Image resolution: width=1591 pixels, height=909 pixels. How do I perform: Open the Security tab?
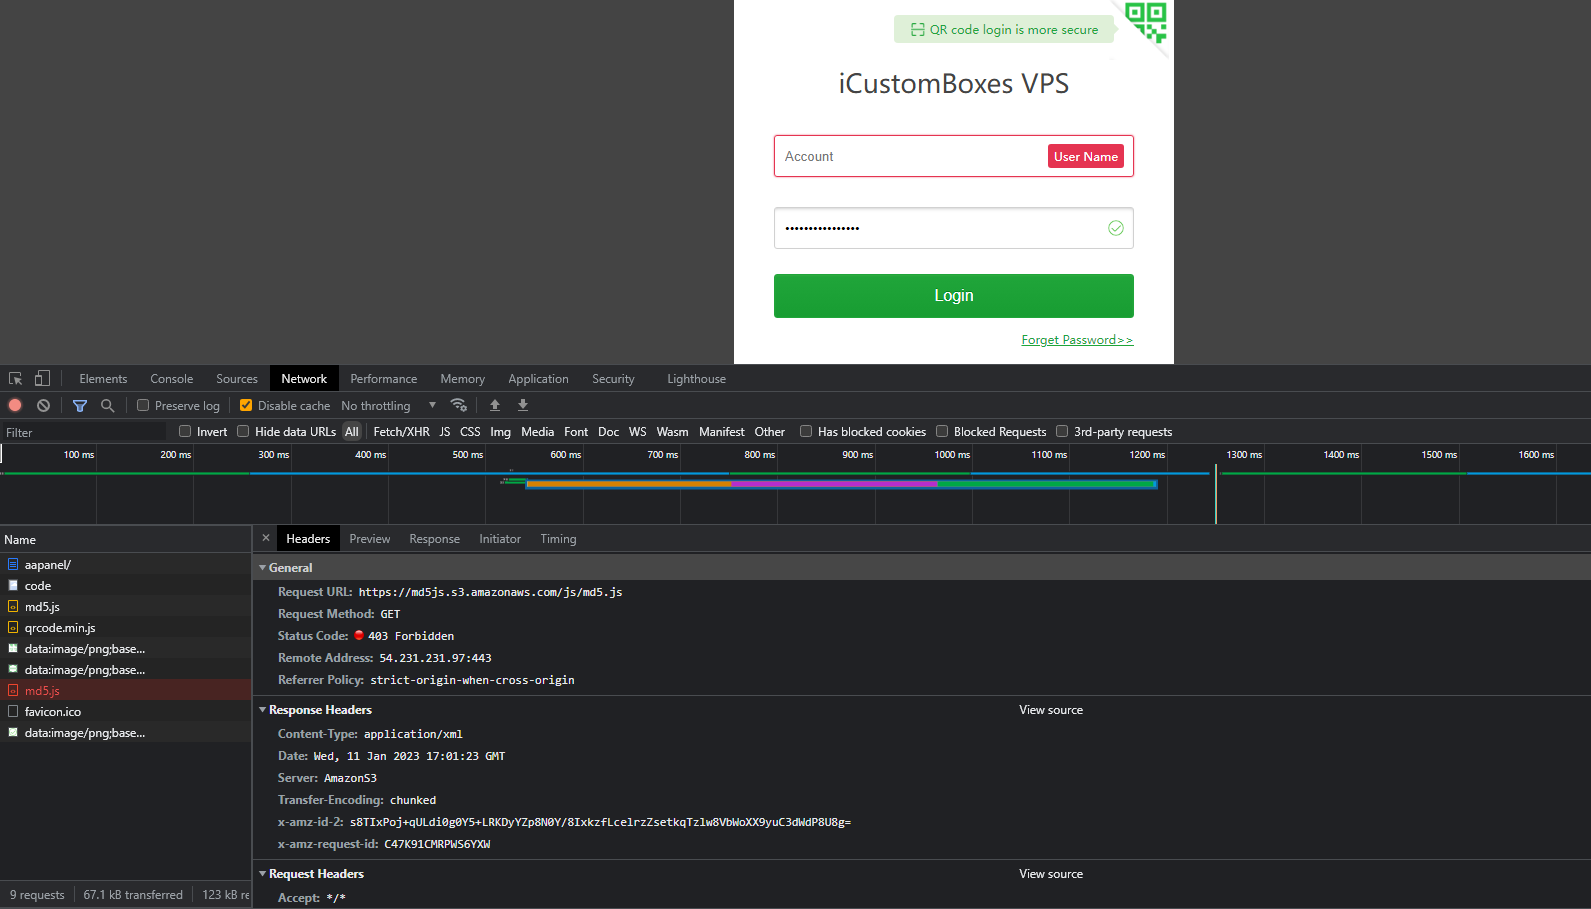coord(613,379)
